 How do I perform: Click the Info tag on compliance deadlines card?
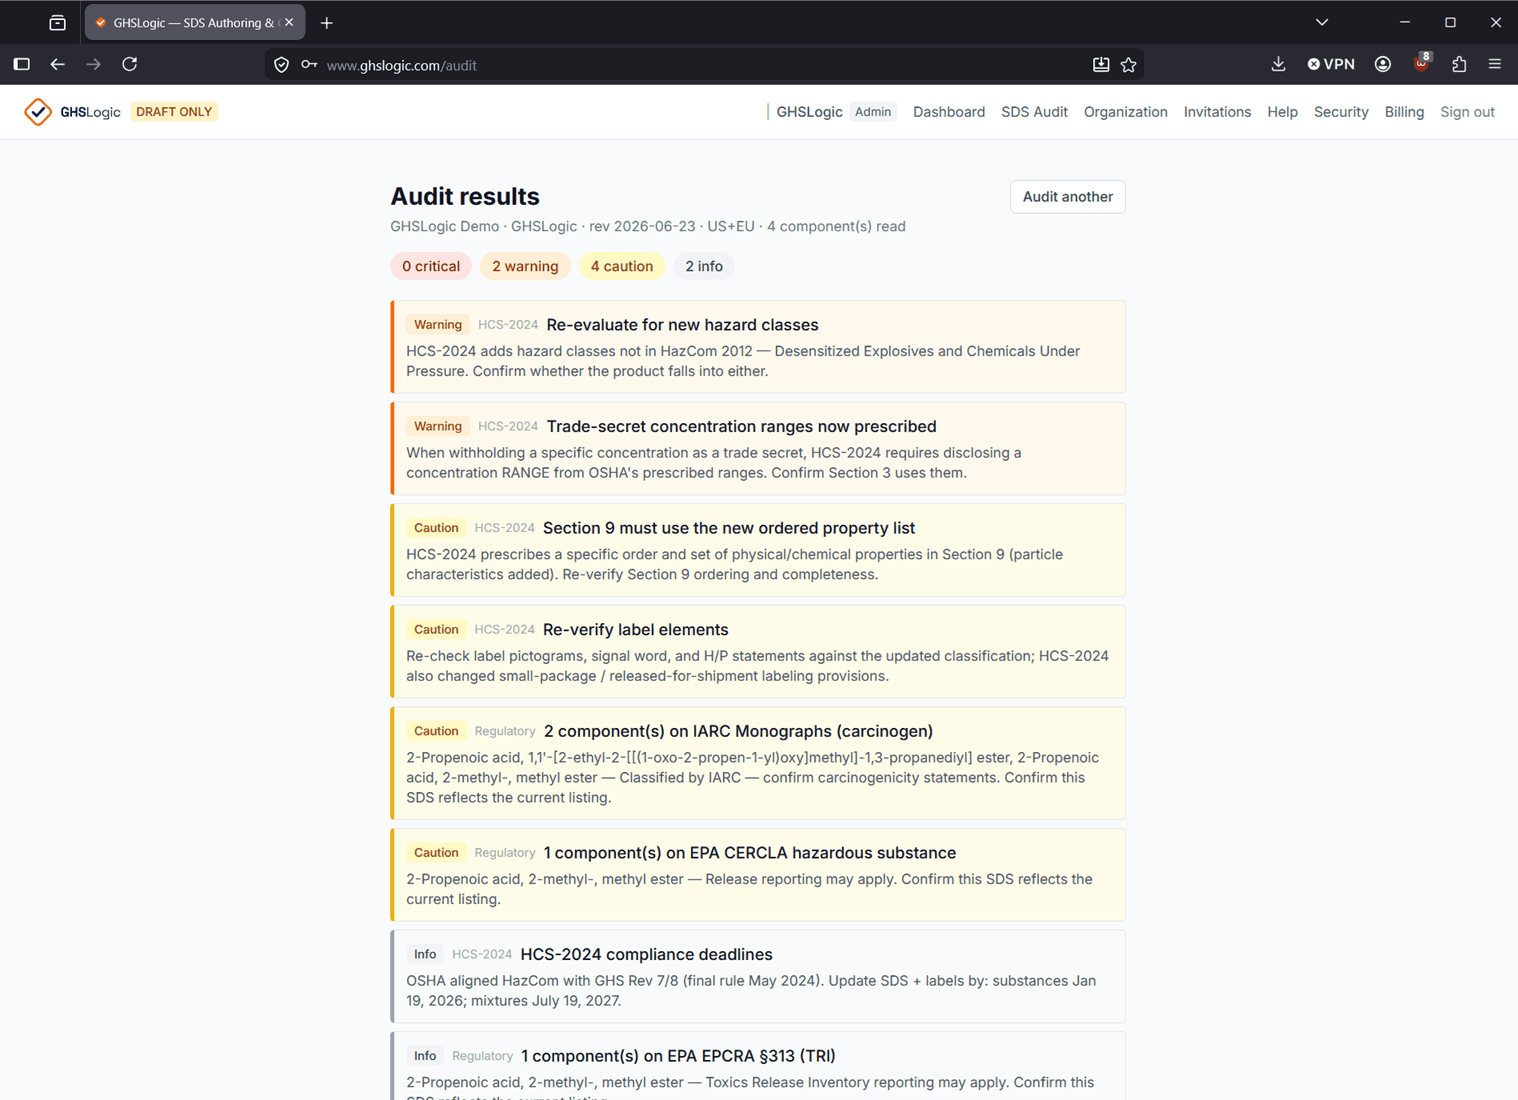[x=425, y=955]
